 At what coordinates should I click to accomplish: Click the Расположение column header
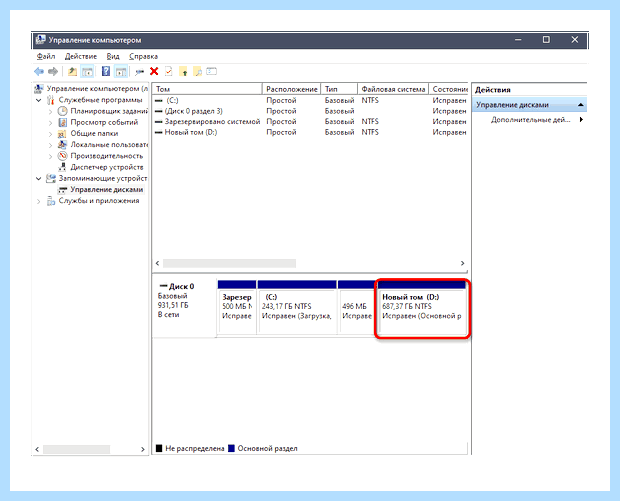pos(291,89)
